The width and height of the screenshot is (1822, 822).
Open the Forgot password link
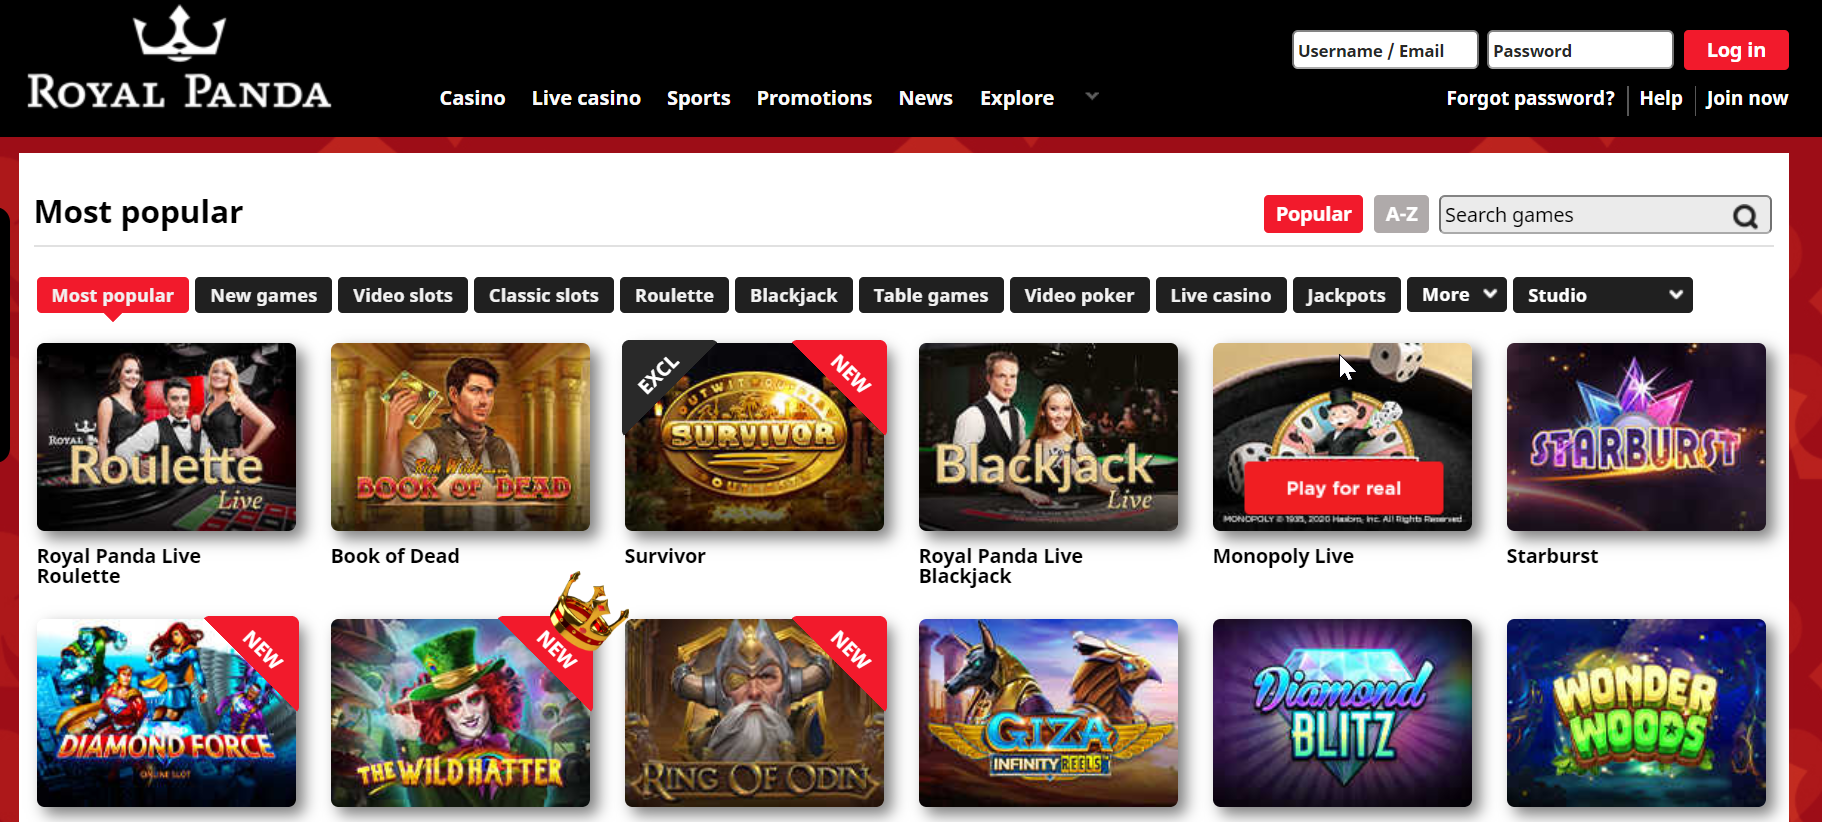click(1530, 98)
